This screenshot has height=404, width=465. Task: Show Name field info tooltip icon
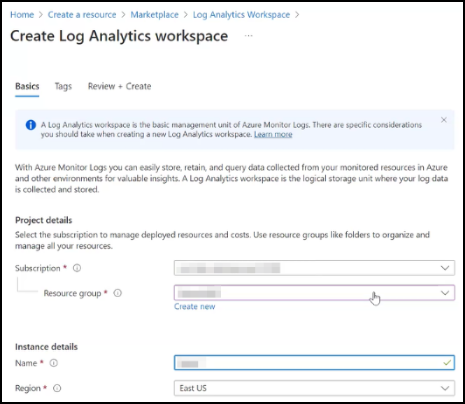click(54, 363)
